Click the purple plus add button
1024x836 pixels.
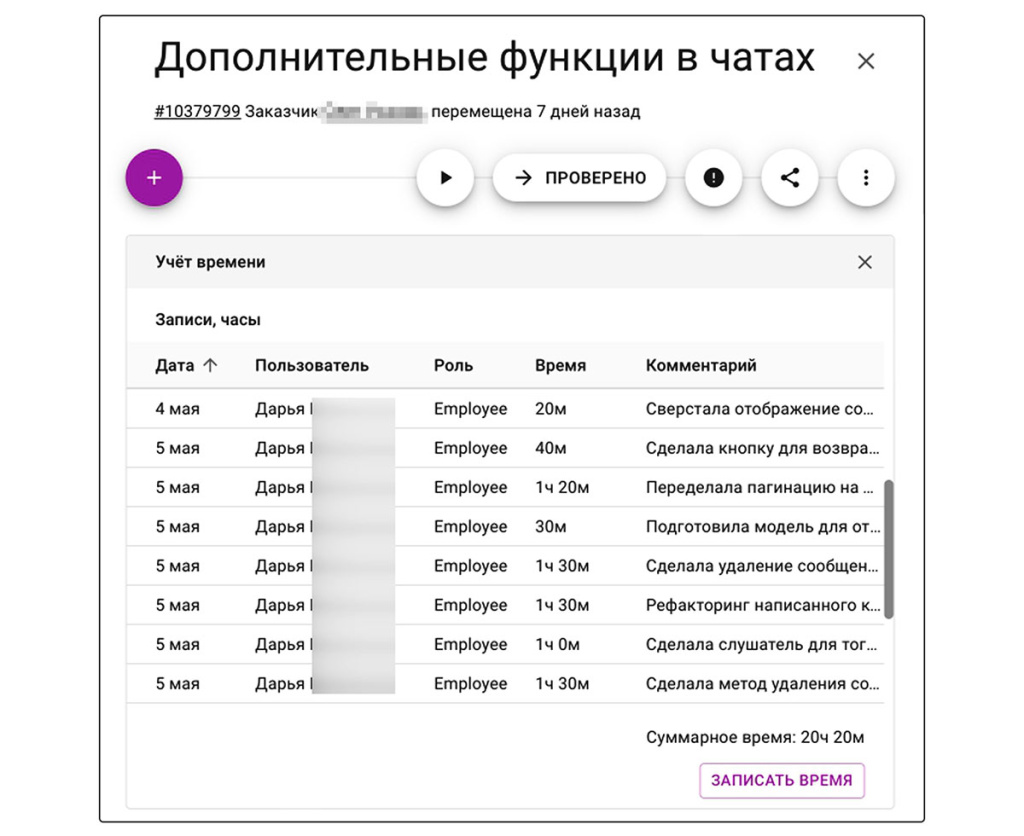(x=154, y=178)
